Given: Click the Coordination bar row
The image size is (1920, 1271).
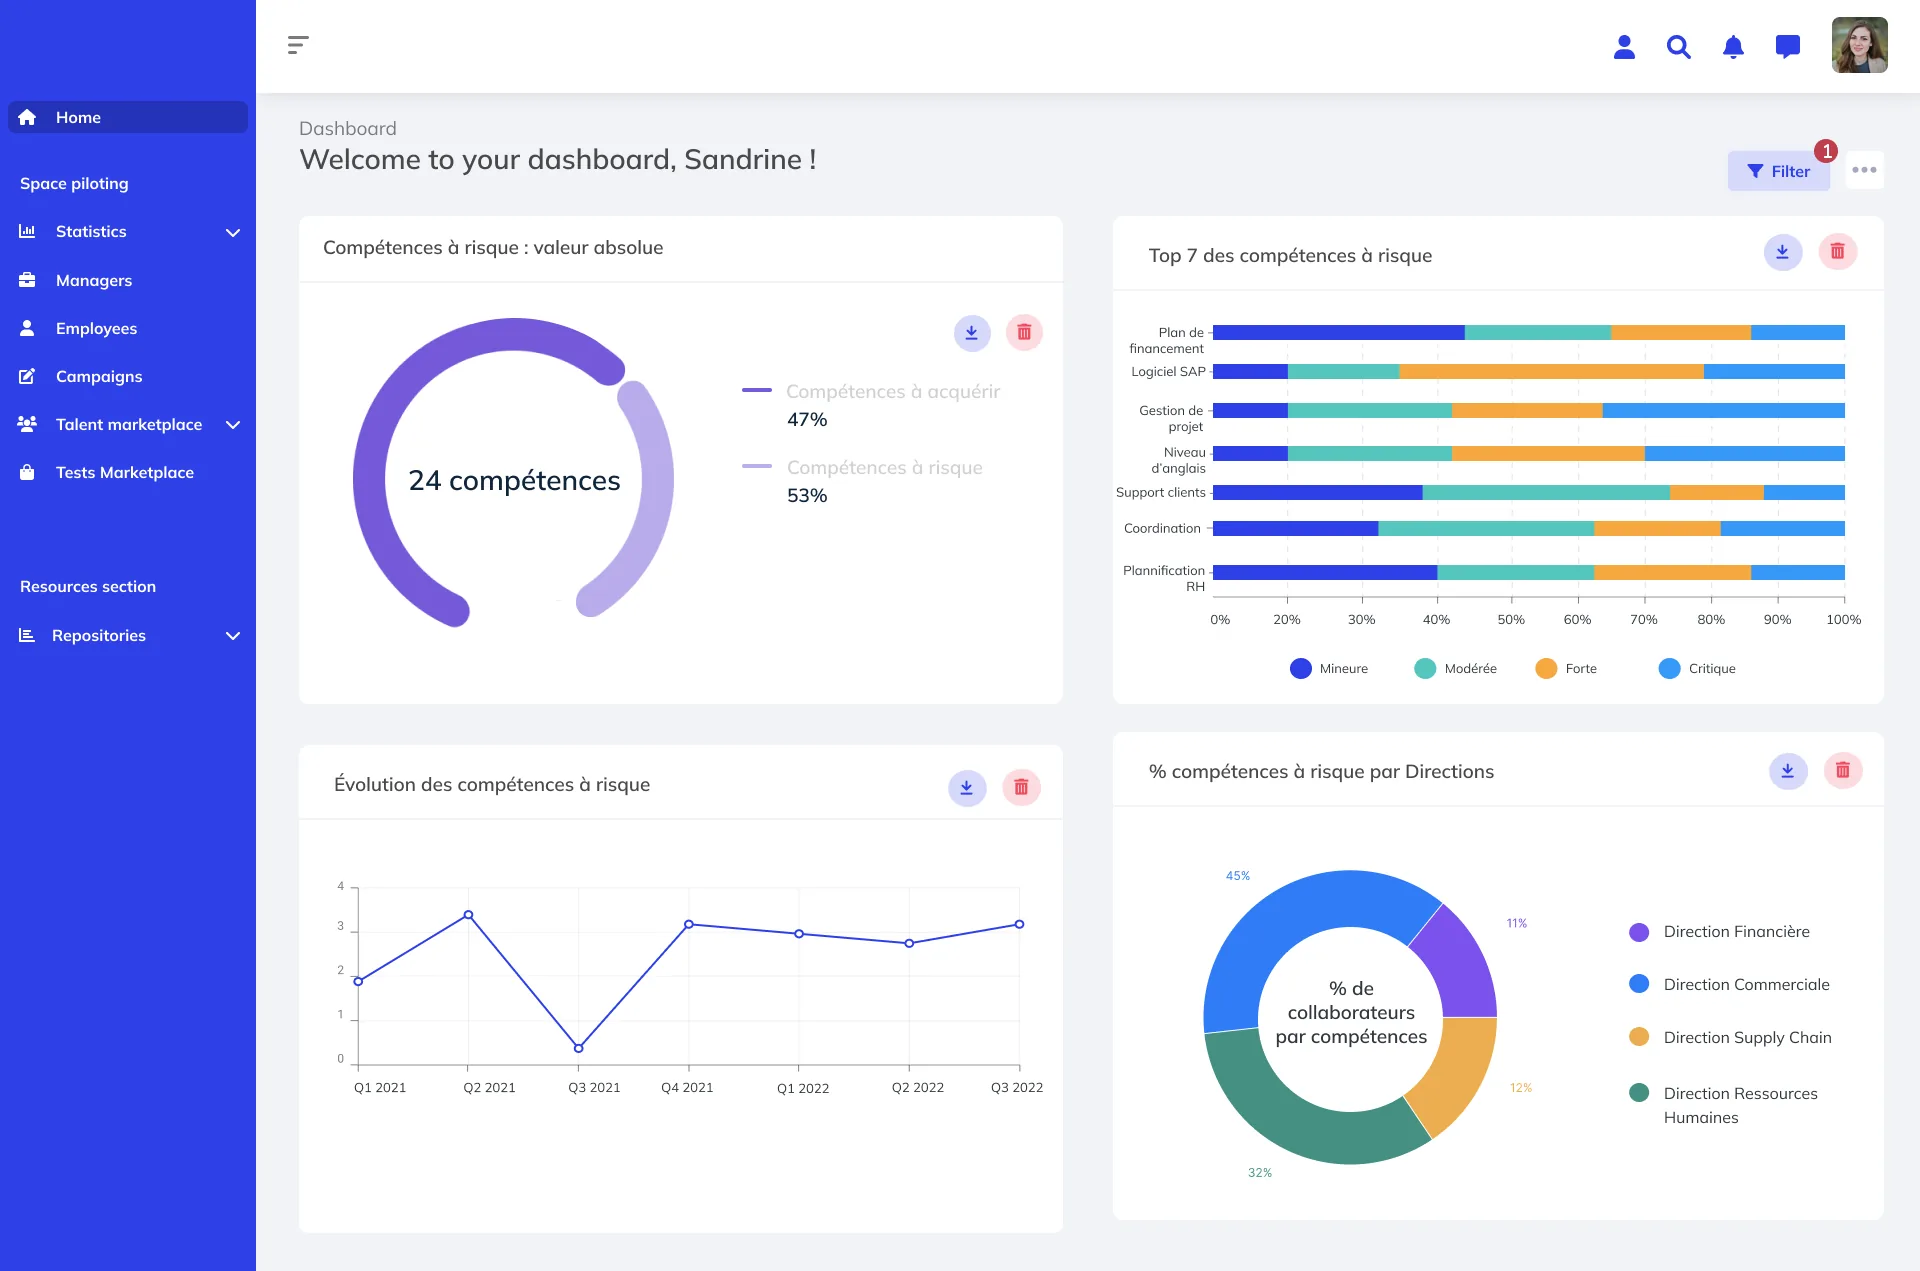Looking at the screenshot, I should [1528, 528].
